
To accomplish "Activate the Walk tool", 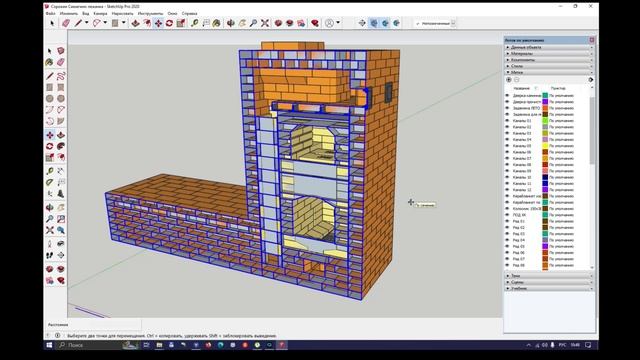I will click(50, 255).
